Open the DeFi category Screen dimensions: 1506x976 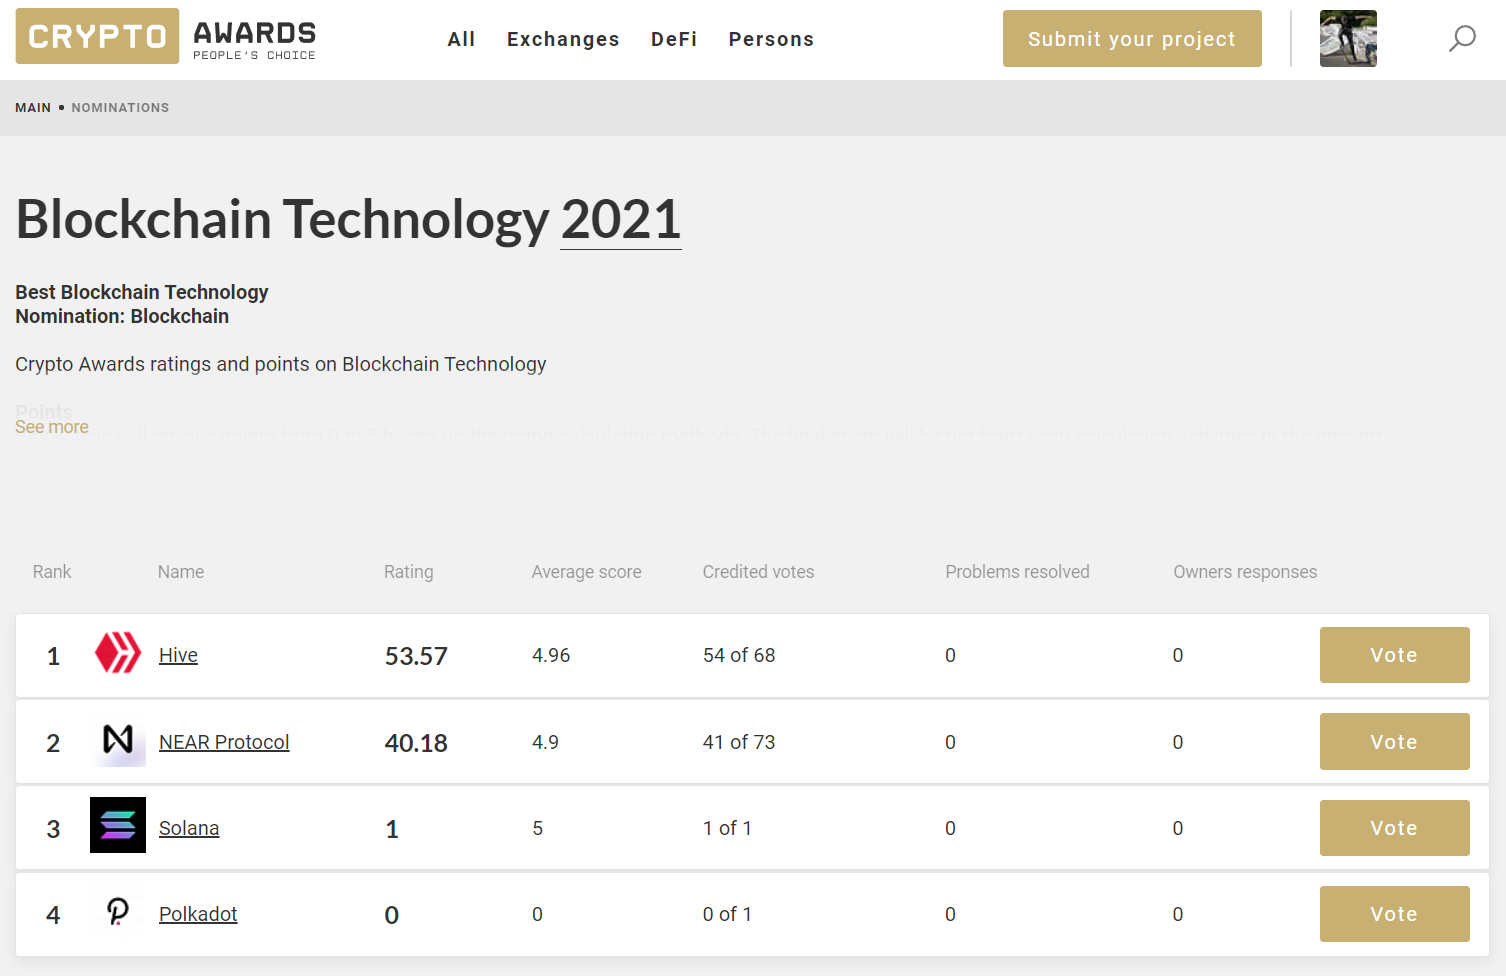[674, 39]
